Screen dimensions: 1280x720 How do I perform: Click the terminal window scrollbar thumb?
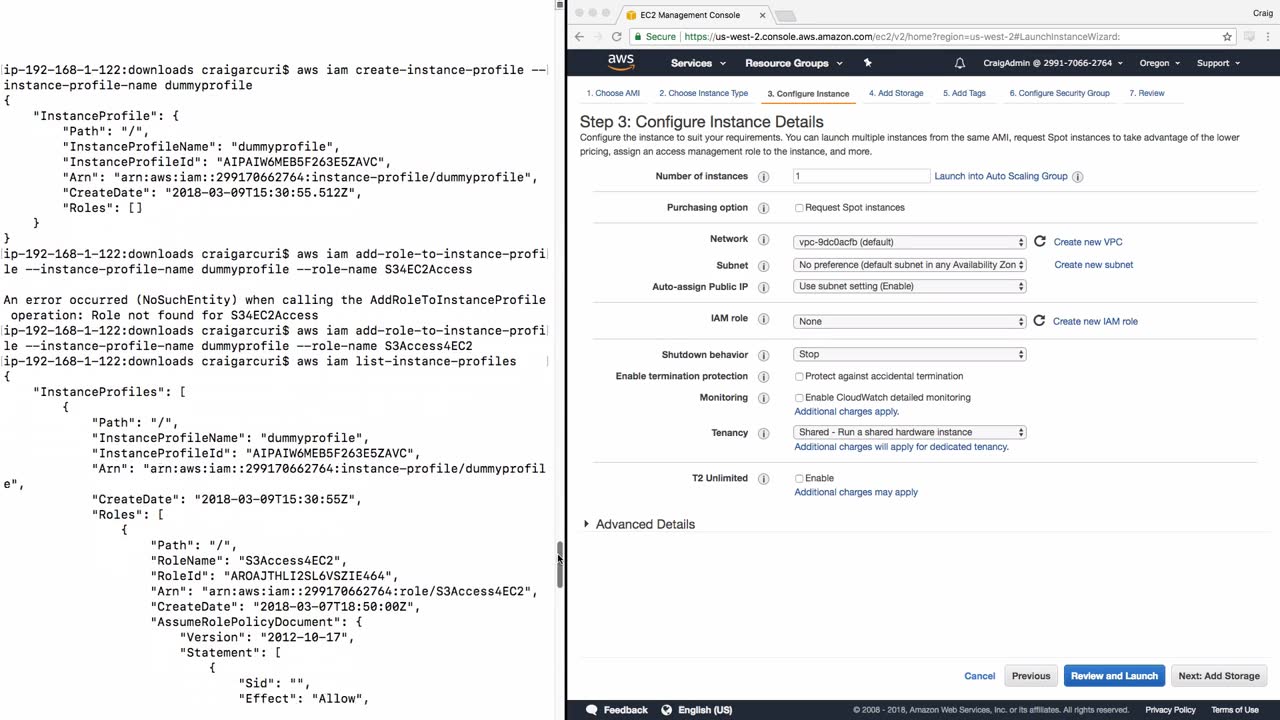coord(559,565)
